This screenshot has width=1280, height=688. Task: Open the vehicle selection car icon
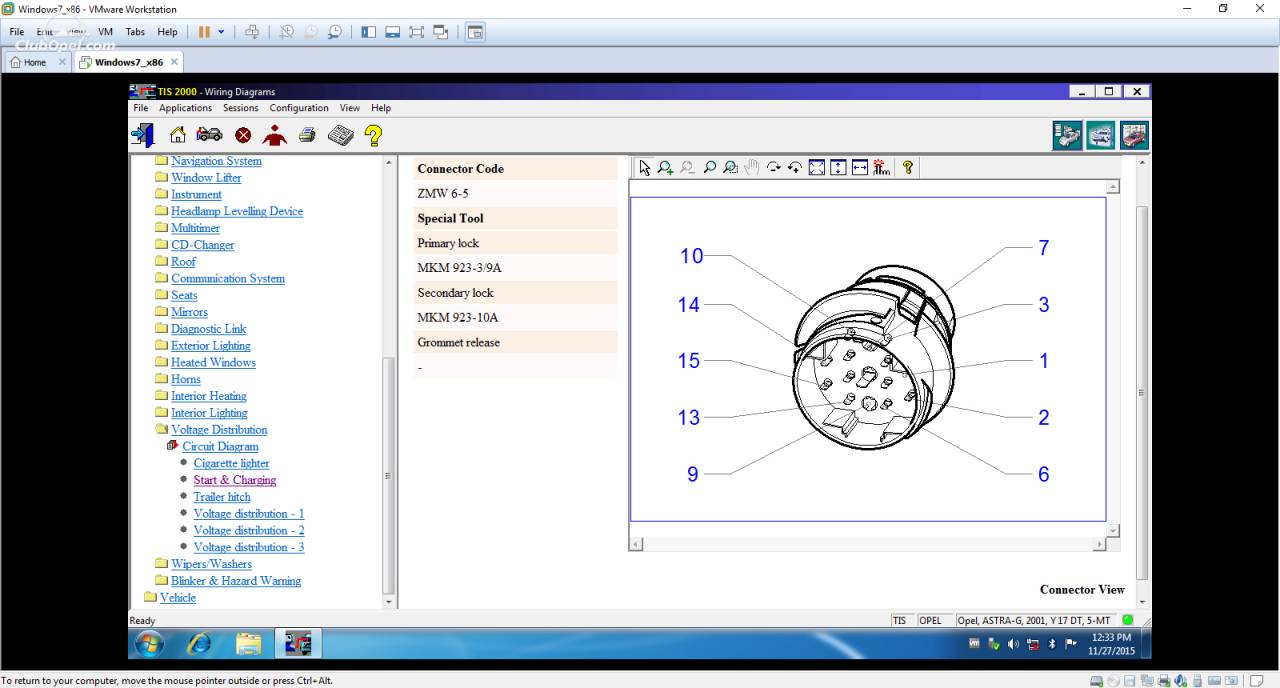(210, 135)
